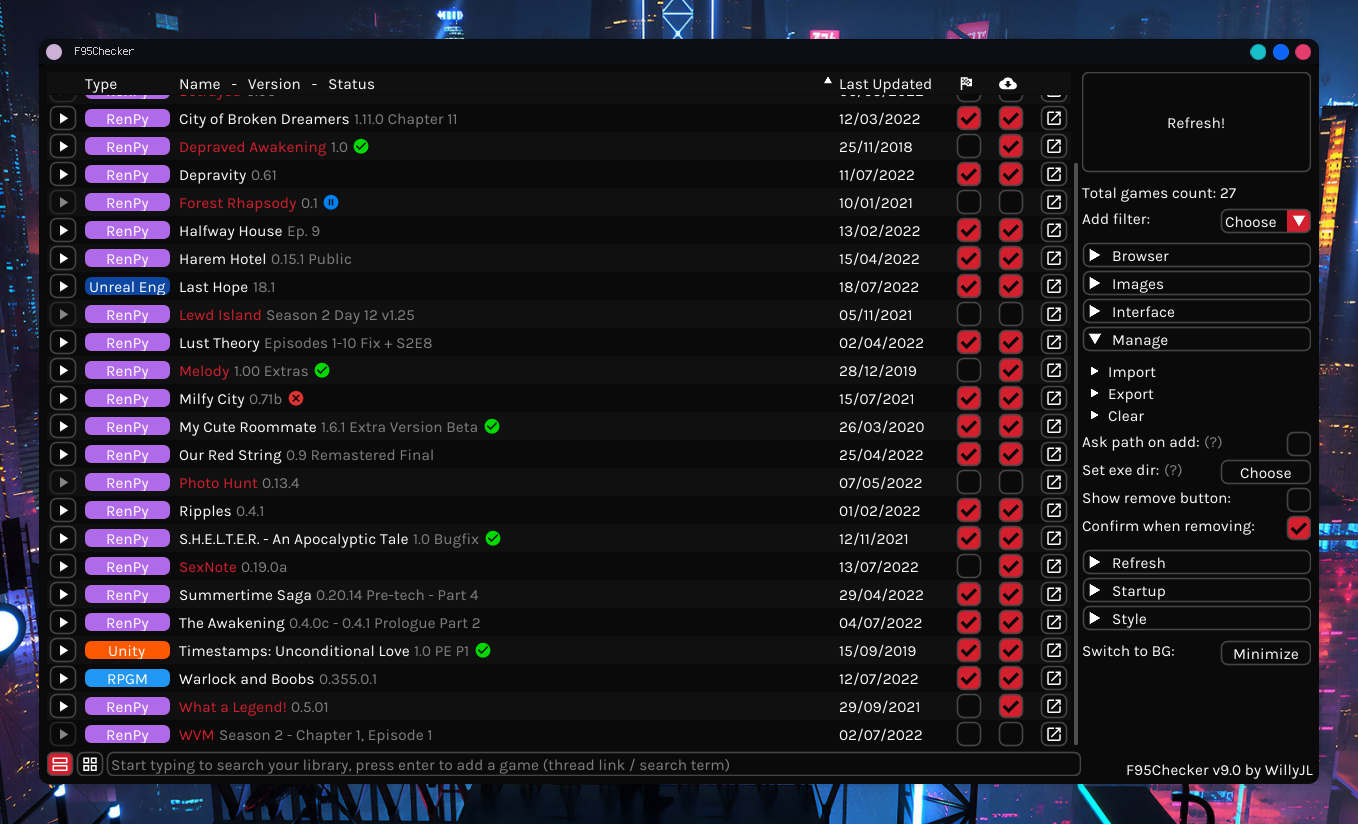Click play button for Depravity row

pos(63,175)
